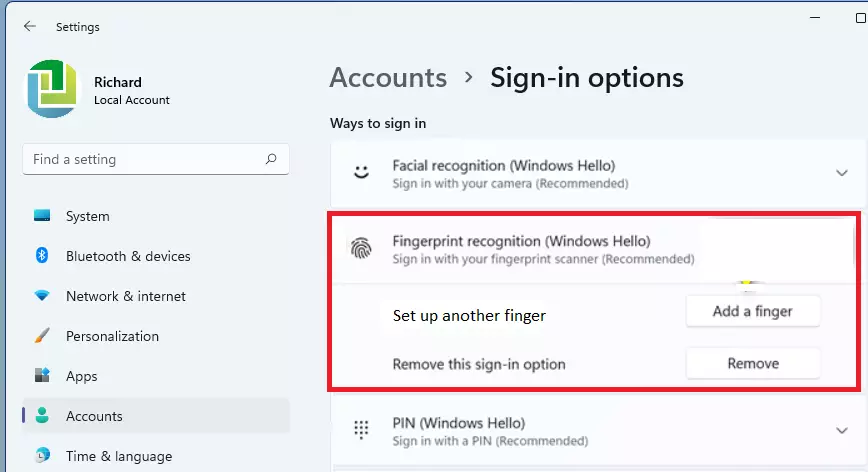Click the Time & language globe icon
868x472 pixels.
coord(42,455)
